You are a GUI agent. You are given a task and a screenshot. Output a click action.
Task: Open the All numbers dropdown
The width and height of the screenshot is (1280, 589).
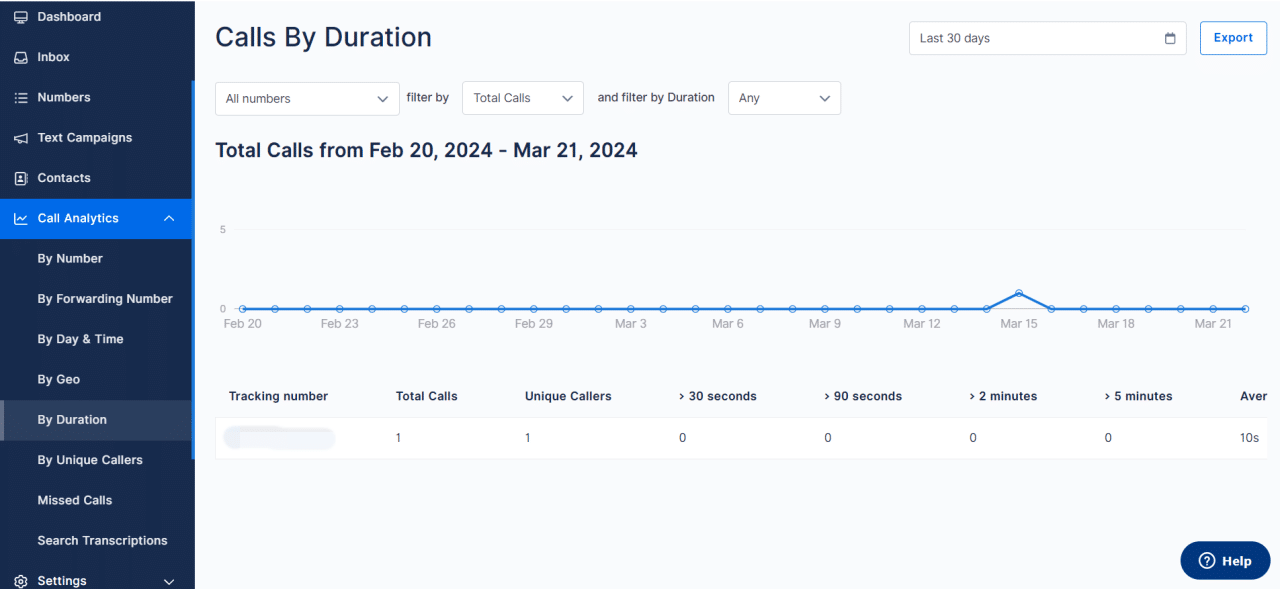(306, 98)
